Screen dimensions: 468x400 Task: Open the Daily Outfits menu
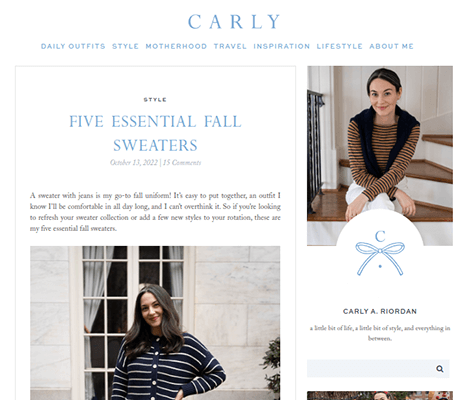tap(73, 46)
